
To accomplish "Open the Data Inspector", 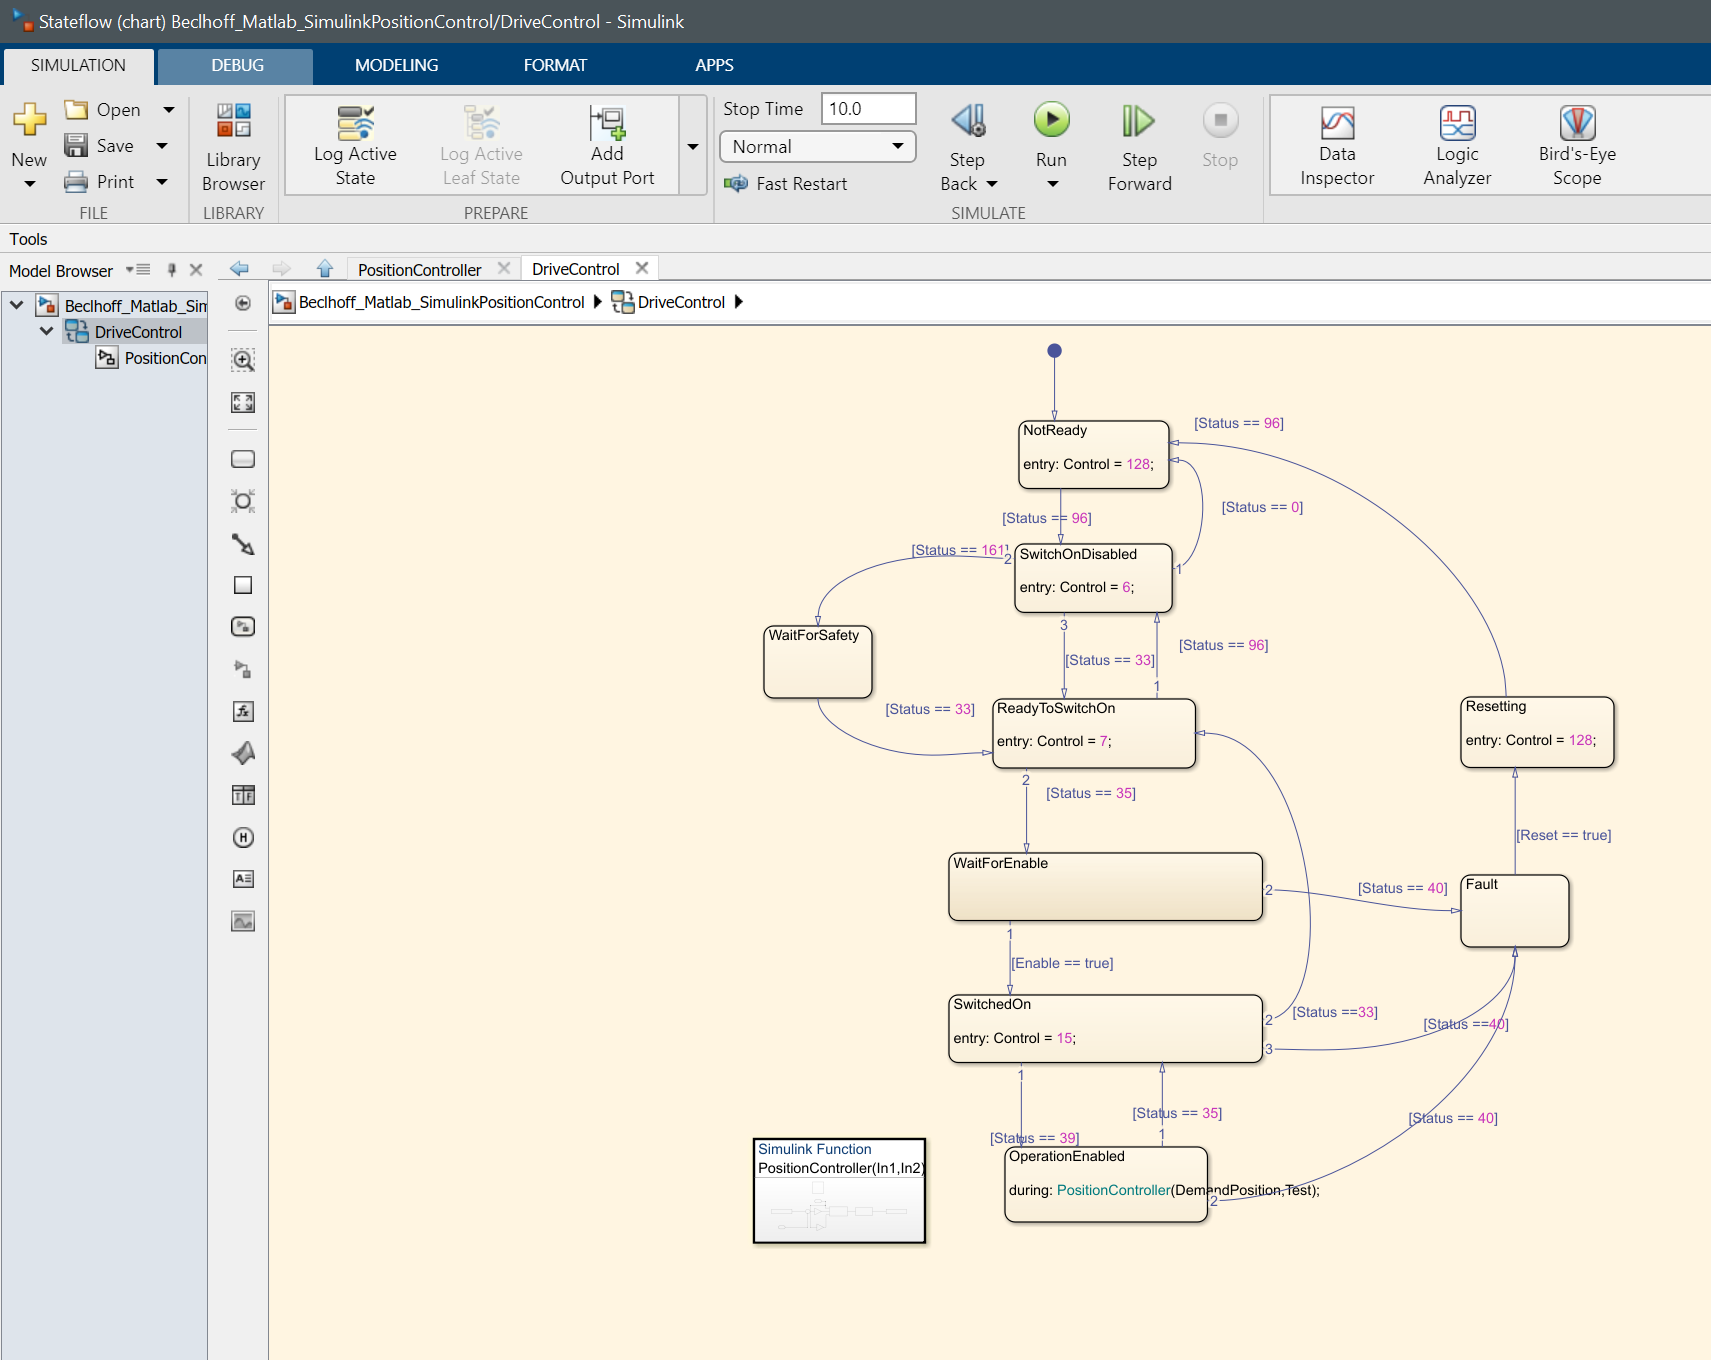I will click(x=1337, y=147).
